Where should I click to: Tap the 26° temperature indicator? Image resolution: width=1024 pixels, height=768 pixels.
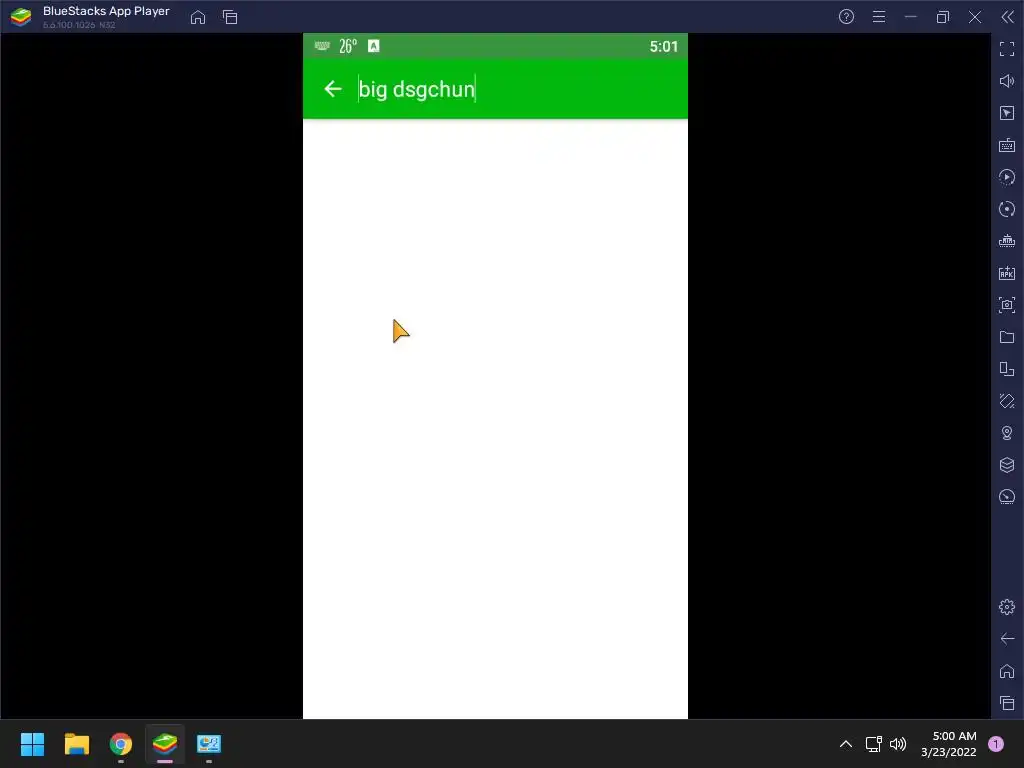348,46
